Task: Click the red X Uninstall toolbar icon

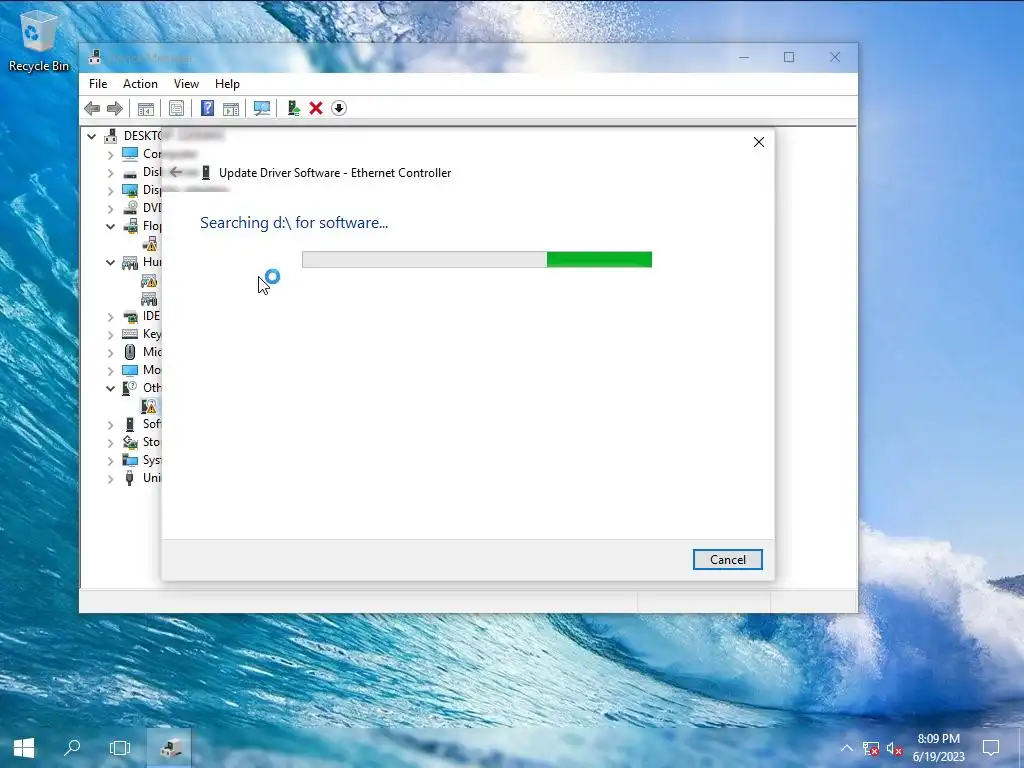Action: (316, 108)
